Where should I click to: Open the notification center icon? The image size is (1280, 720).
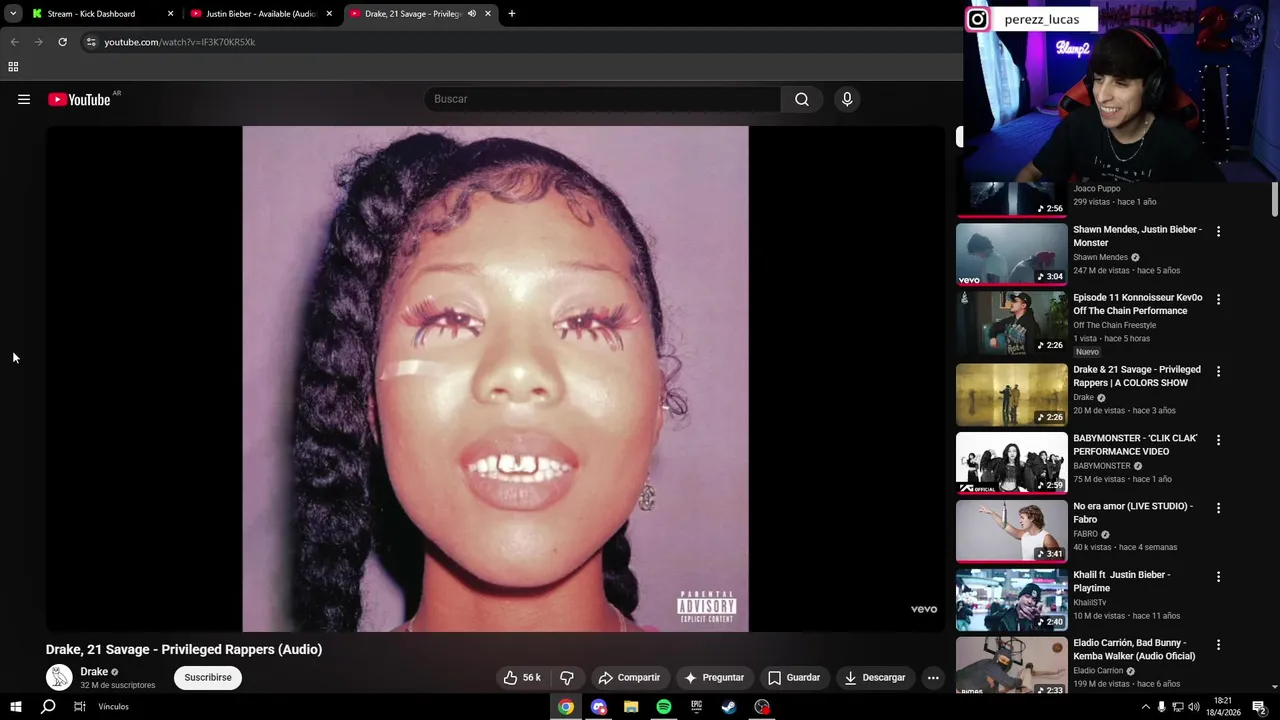pos(1259,707)
